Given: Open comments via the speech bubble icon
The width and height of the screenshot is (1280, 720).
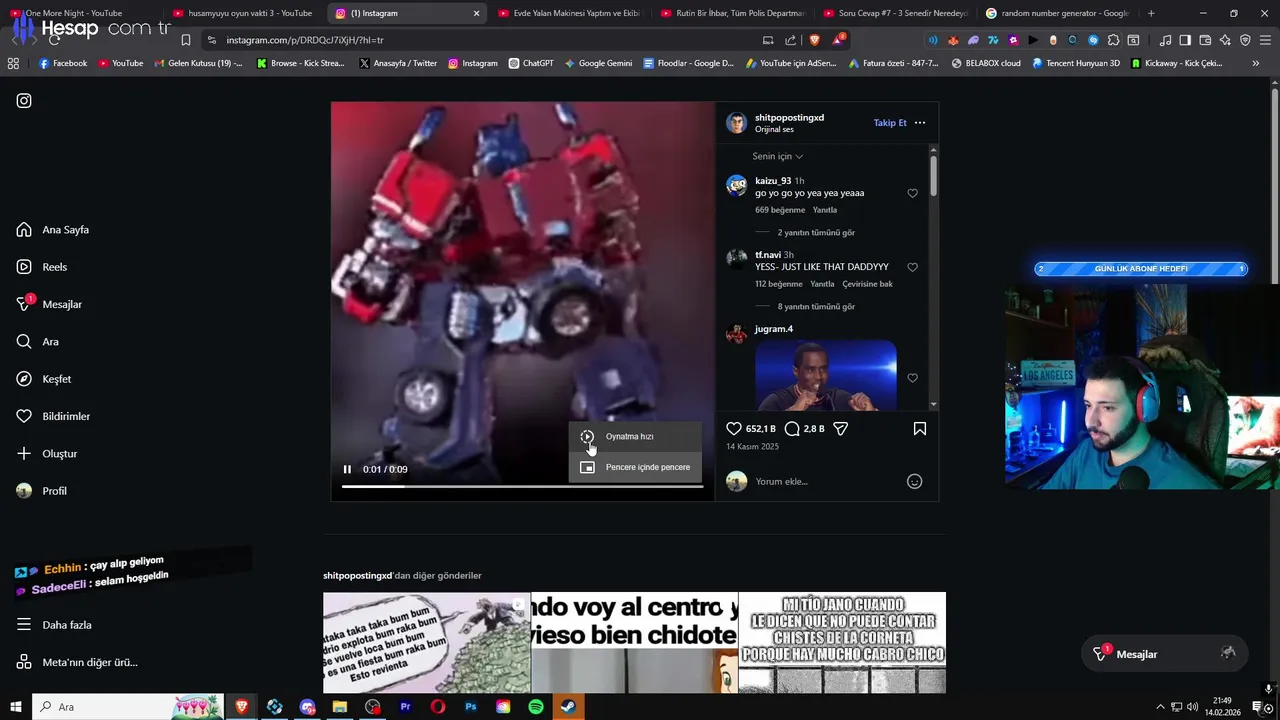Looking at the screenshot, I should click(792, 429).
